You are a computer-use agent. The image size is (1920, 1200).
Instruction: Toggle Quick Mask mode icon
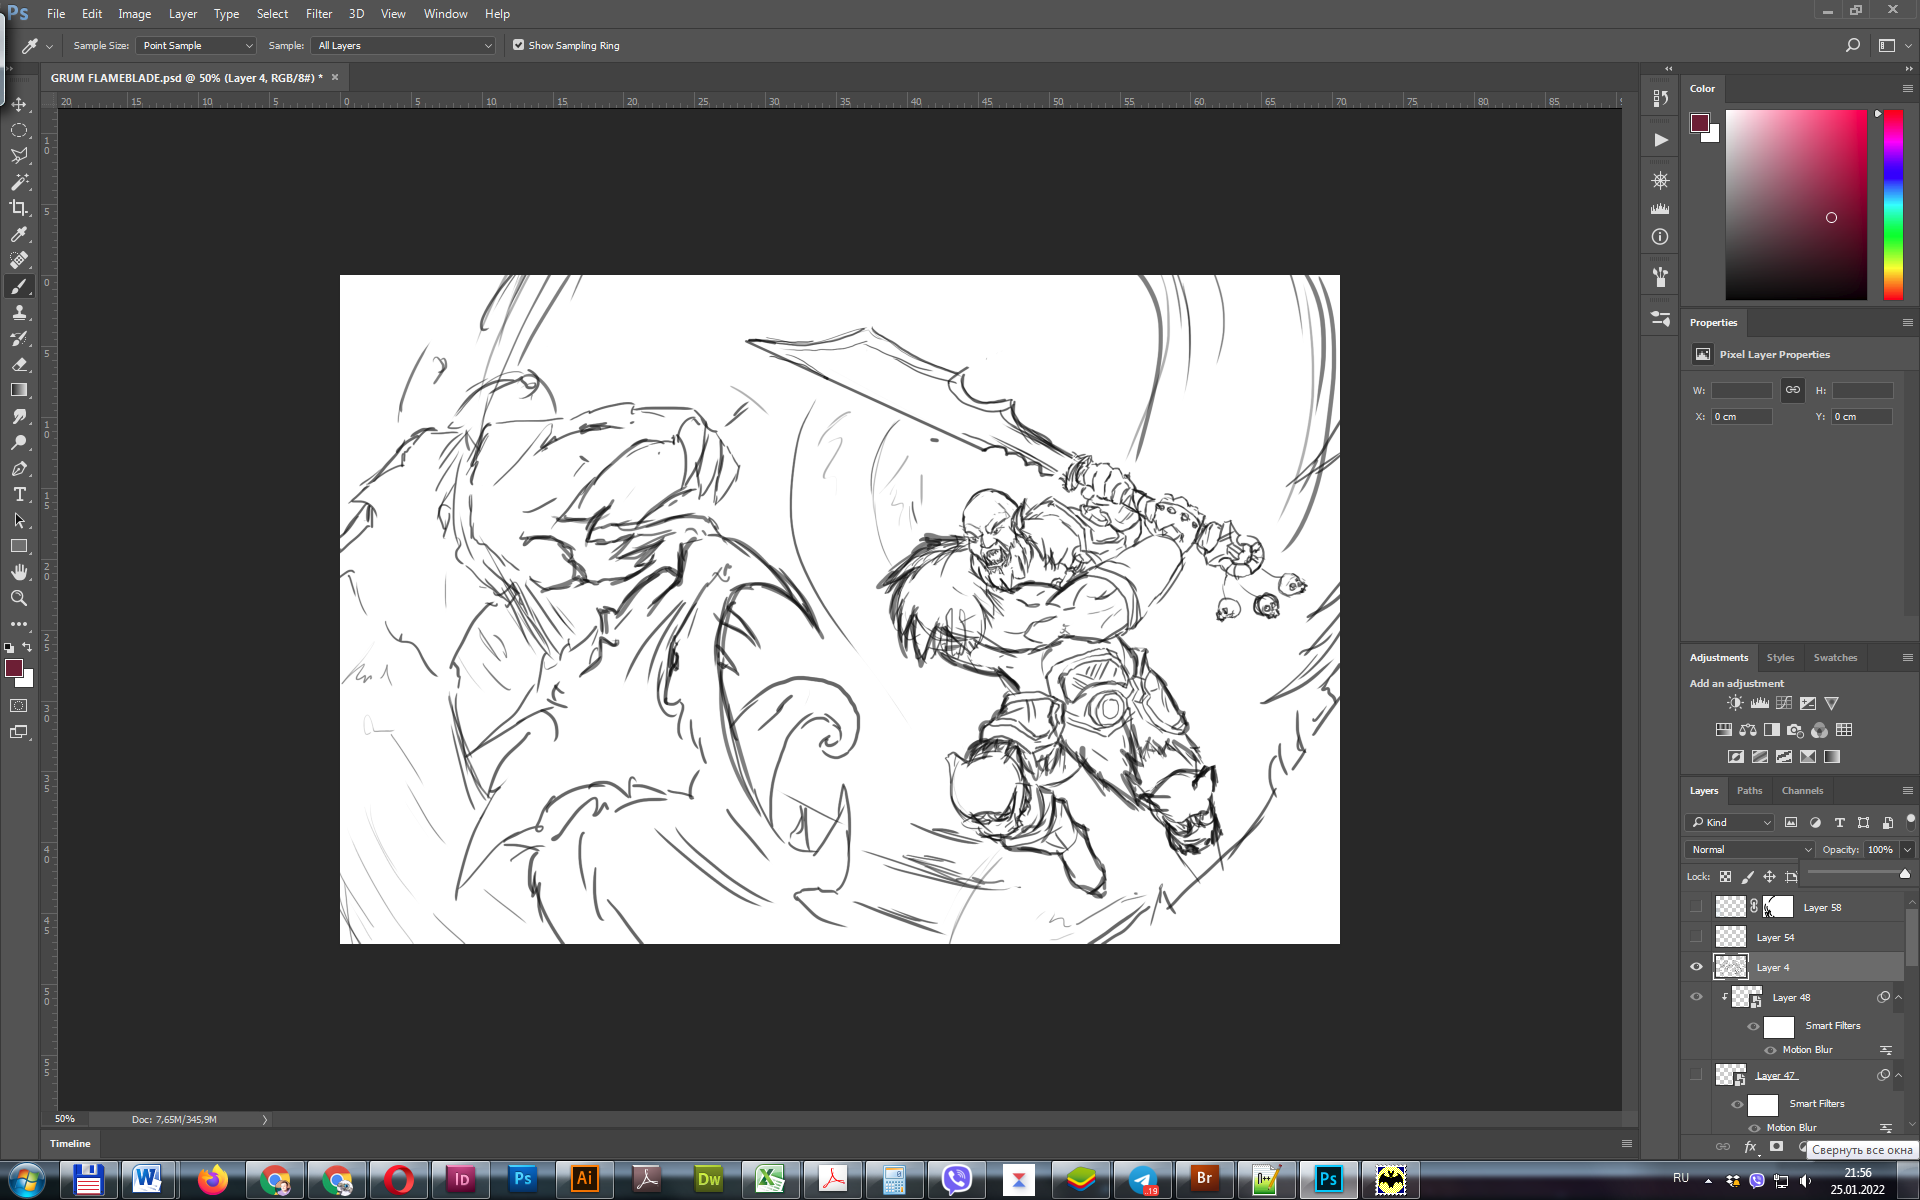click(x=19, y=706)
